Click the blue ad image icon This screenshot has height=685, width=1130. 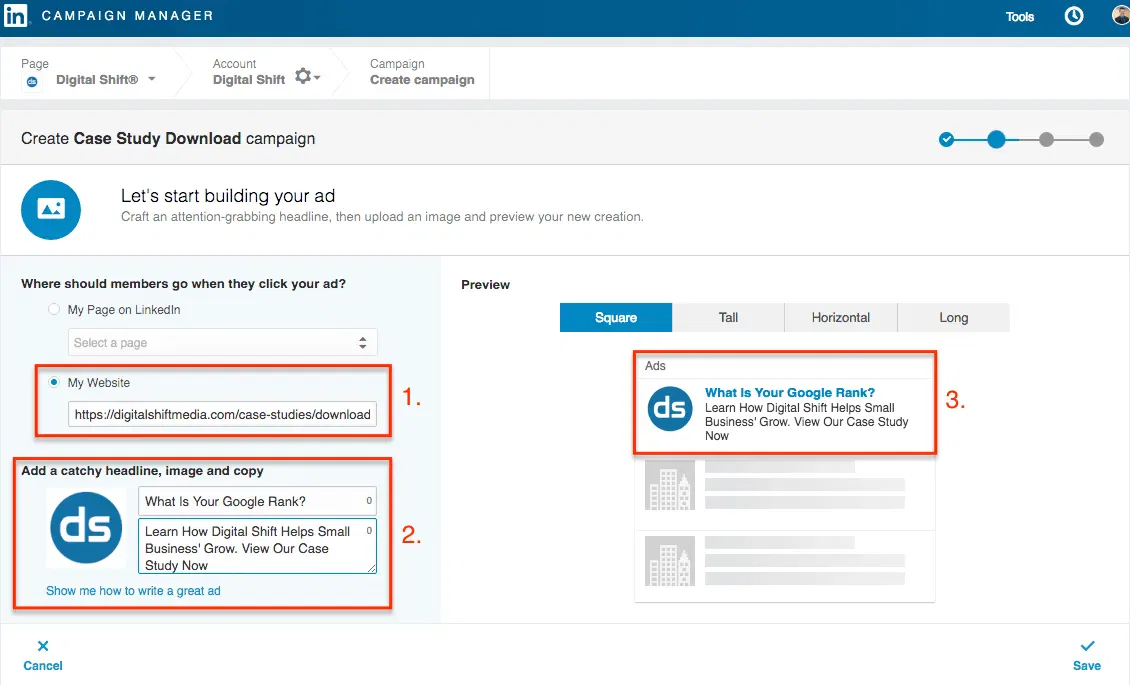(50, 210)
